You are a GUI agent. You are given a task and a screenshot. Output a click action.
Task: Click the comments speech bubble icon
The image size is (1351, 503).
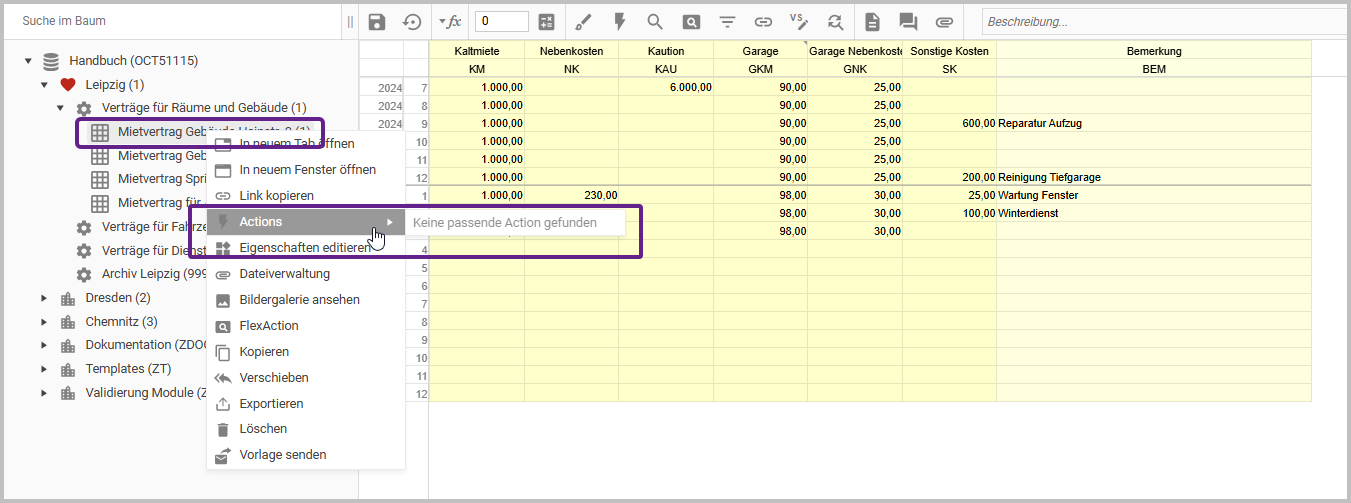908,22
